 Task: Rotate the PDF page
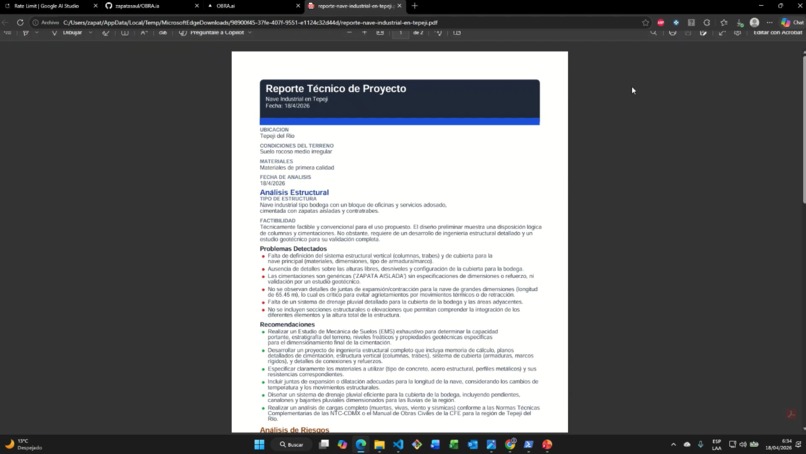[438, 32]
